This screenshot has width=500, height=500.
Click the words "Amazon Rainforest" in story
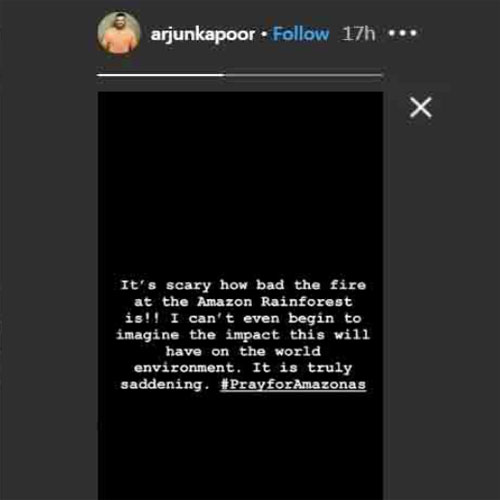click(275, 302)
